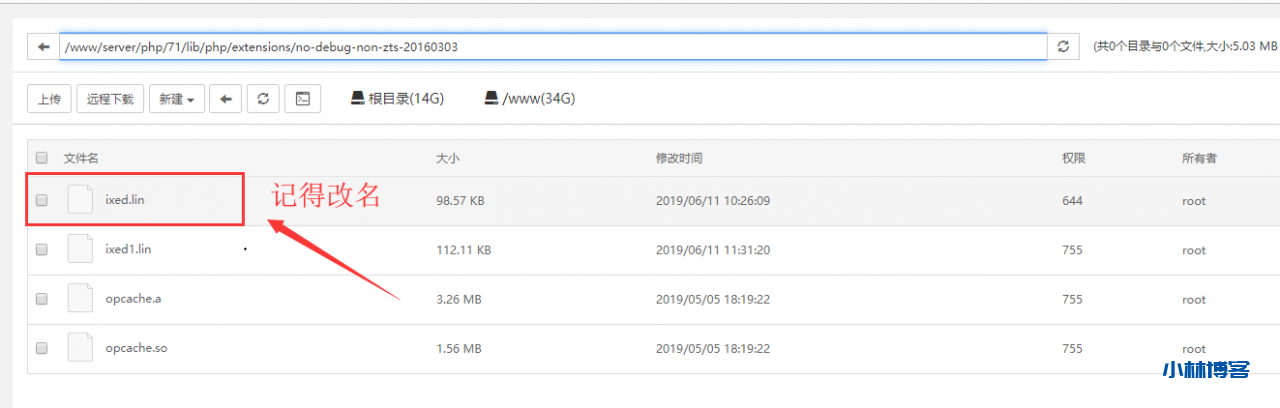This screenshot has width=1280, height=408.
Task: Click the 远程下载 remote download button
Action: 110,99
